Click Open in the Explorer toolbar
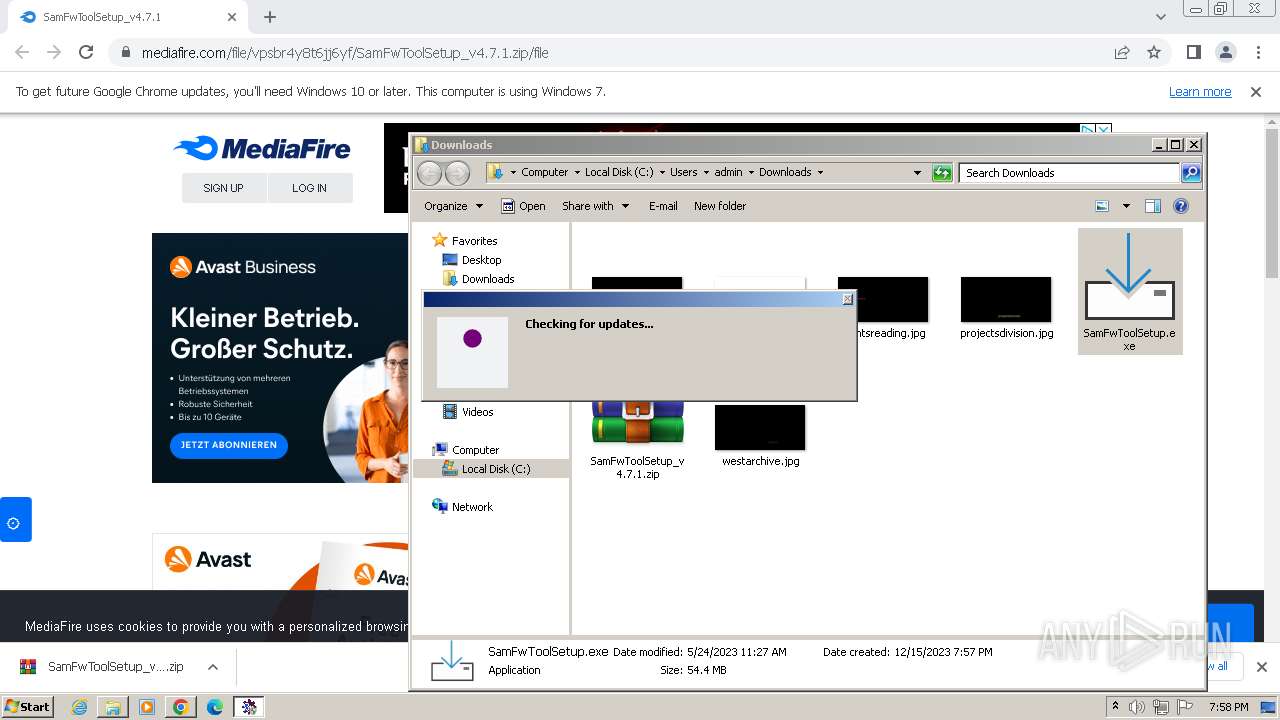This screenshot has height=720, width=1280. coord(523,206)
